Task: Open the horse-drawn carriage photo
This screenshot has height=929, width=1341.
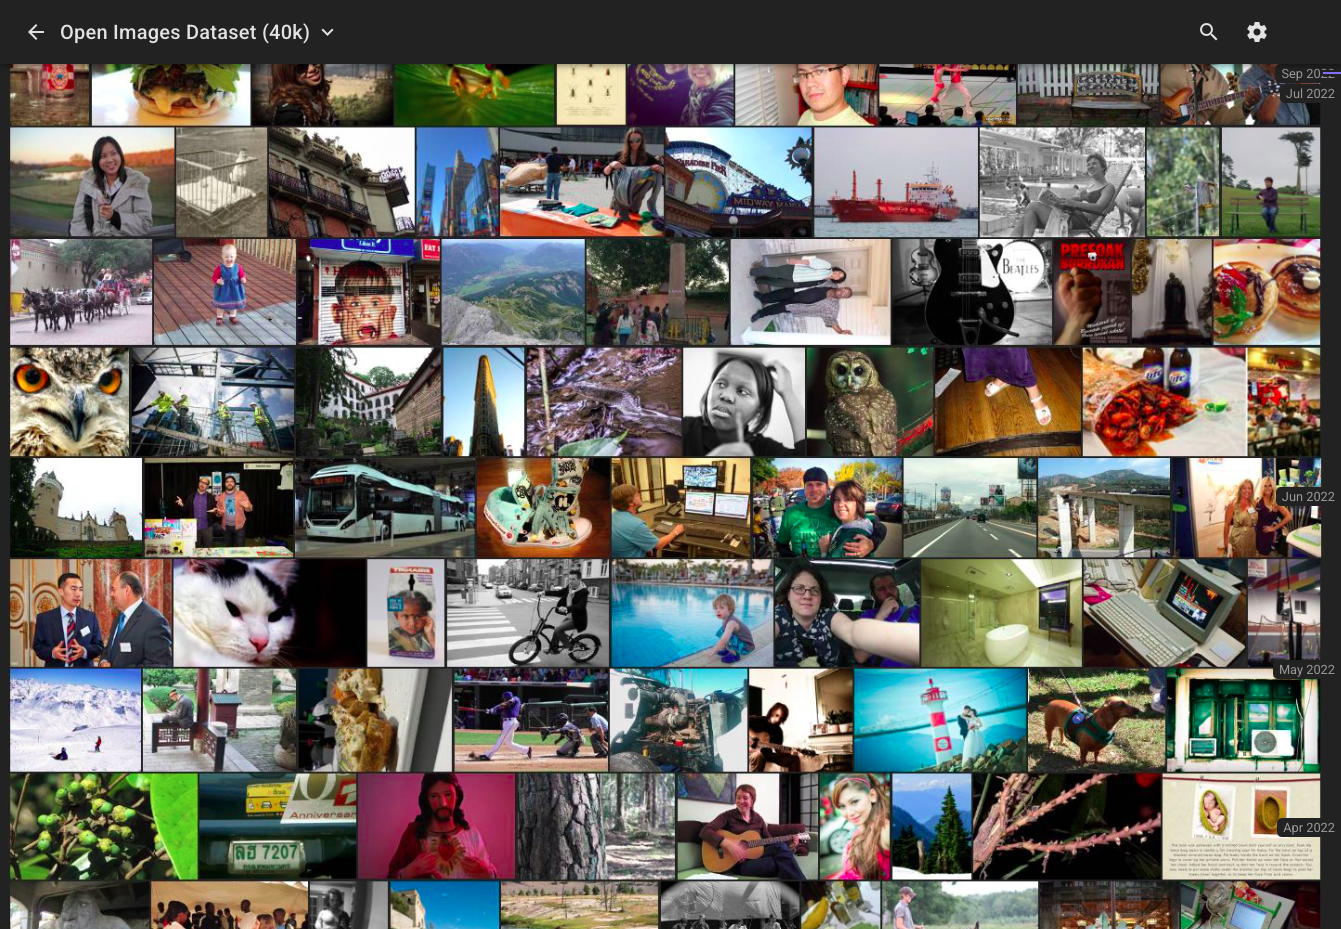Action: coord(81,292)
